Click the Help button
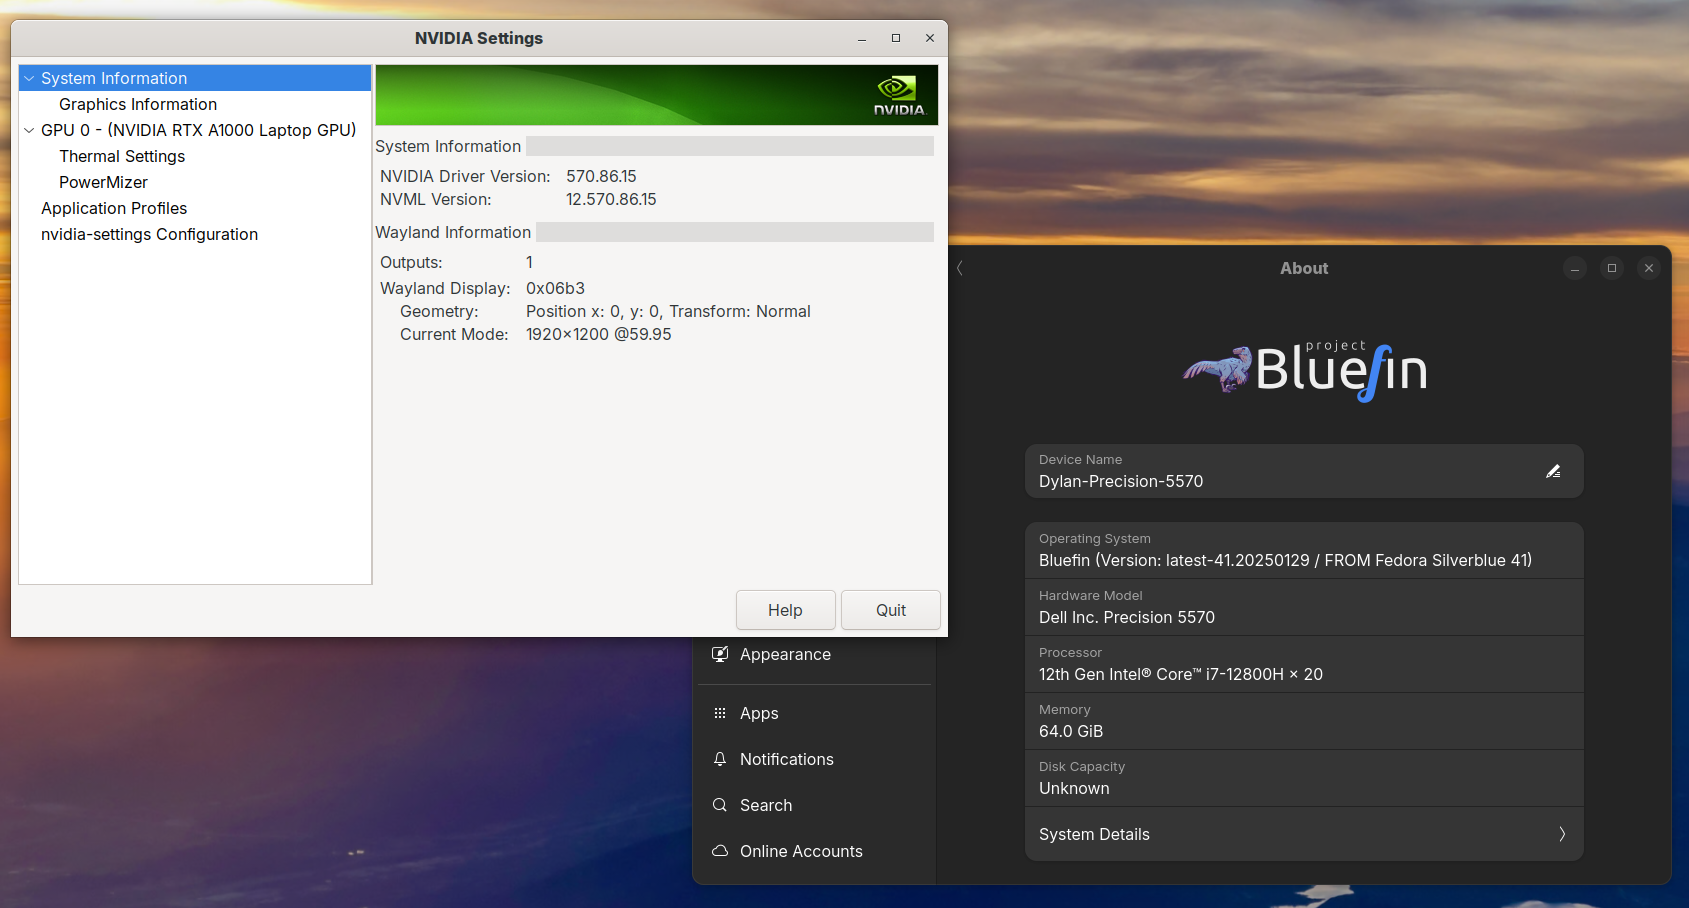1689x908 pixels. 785,610
